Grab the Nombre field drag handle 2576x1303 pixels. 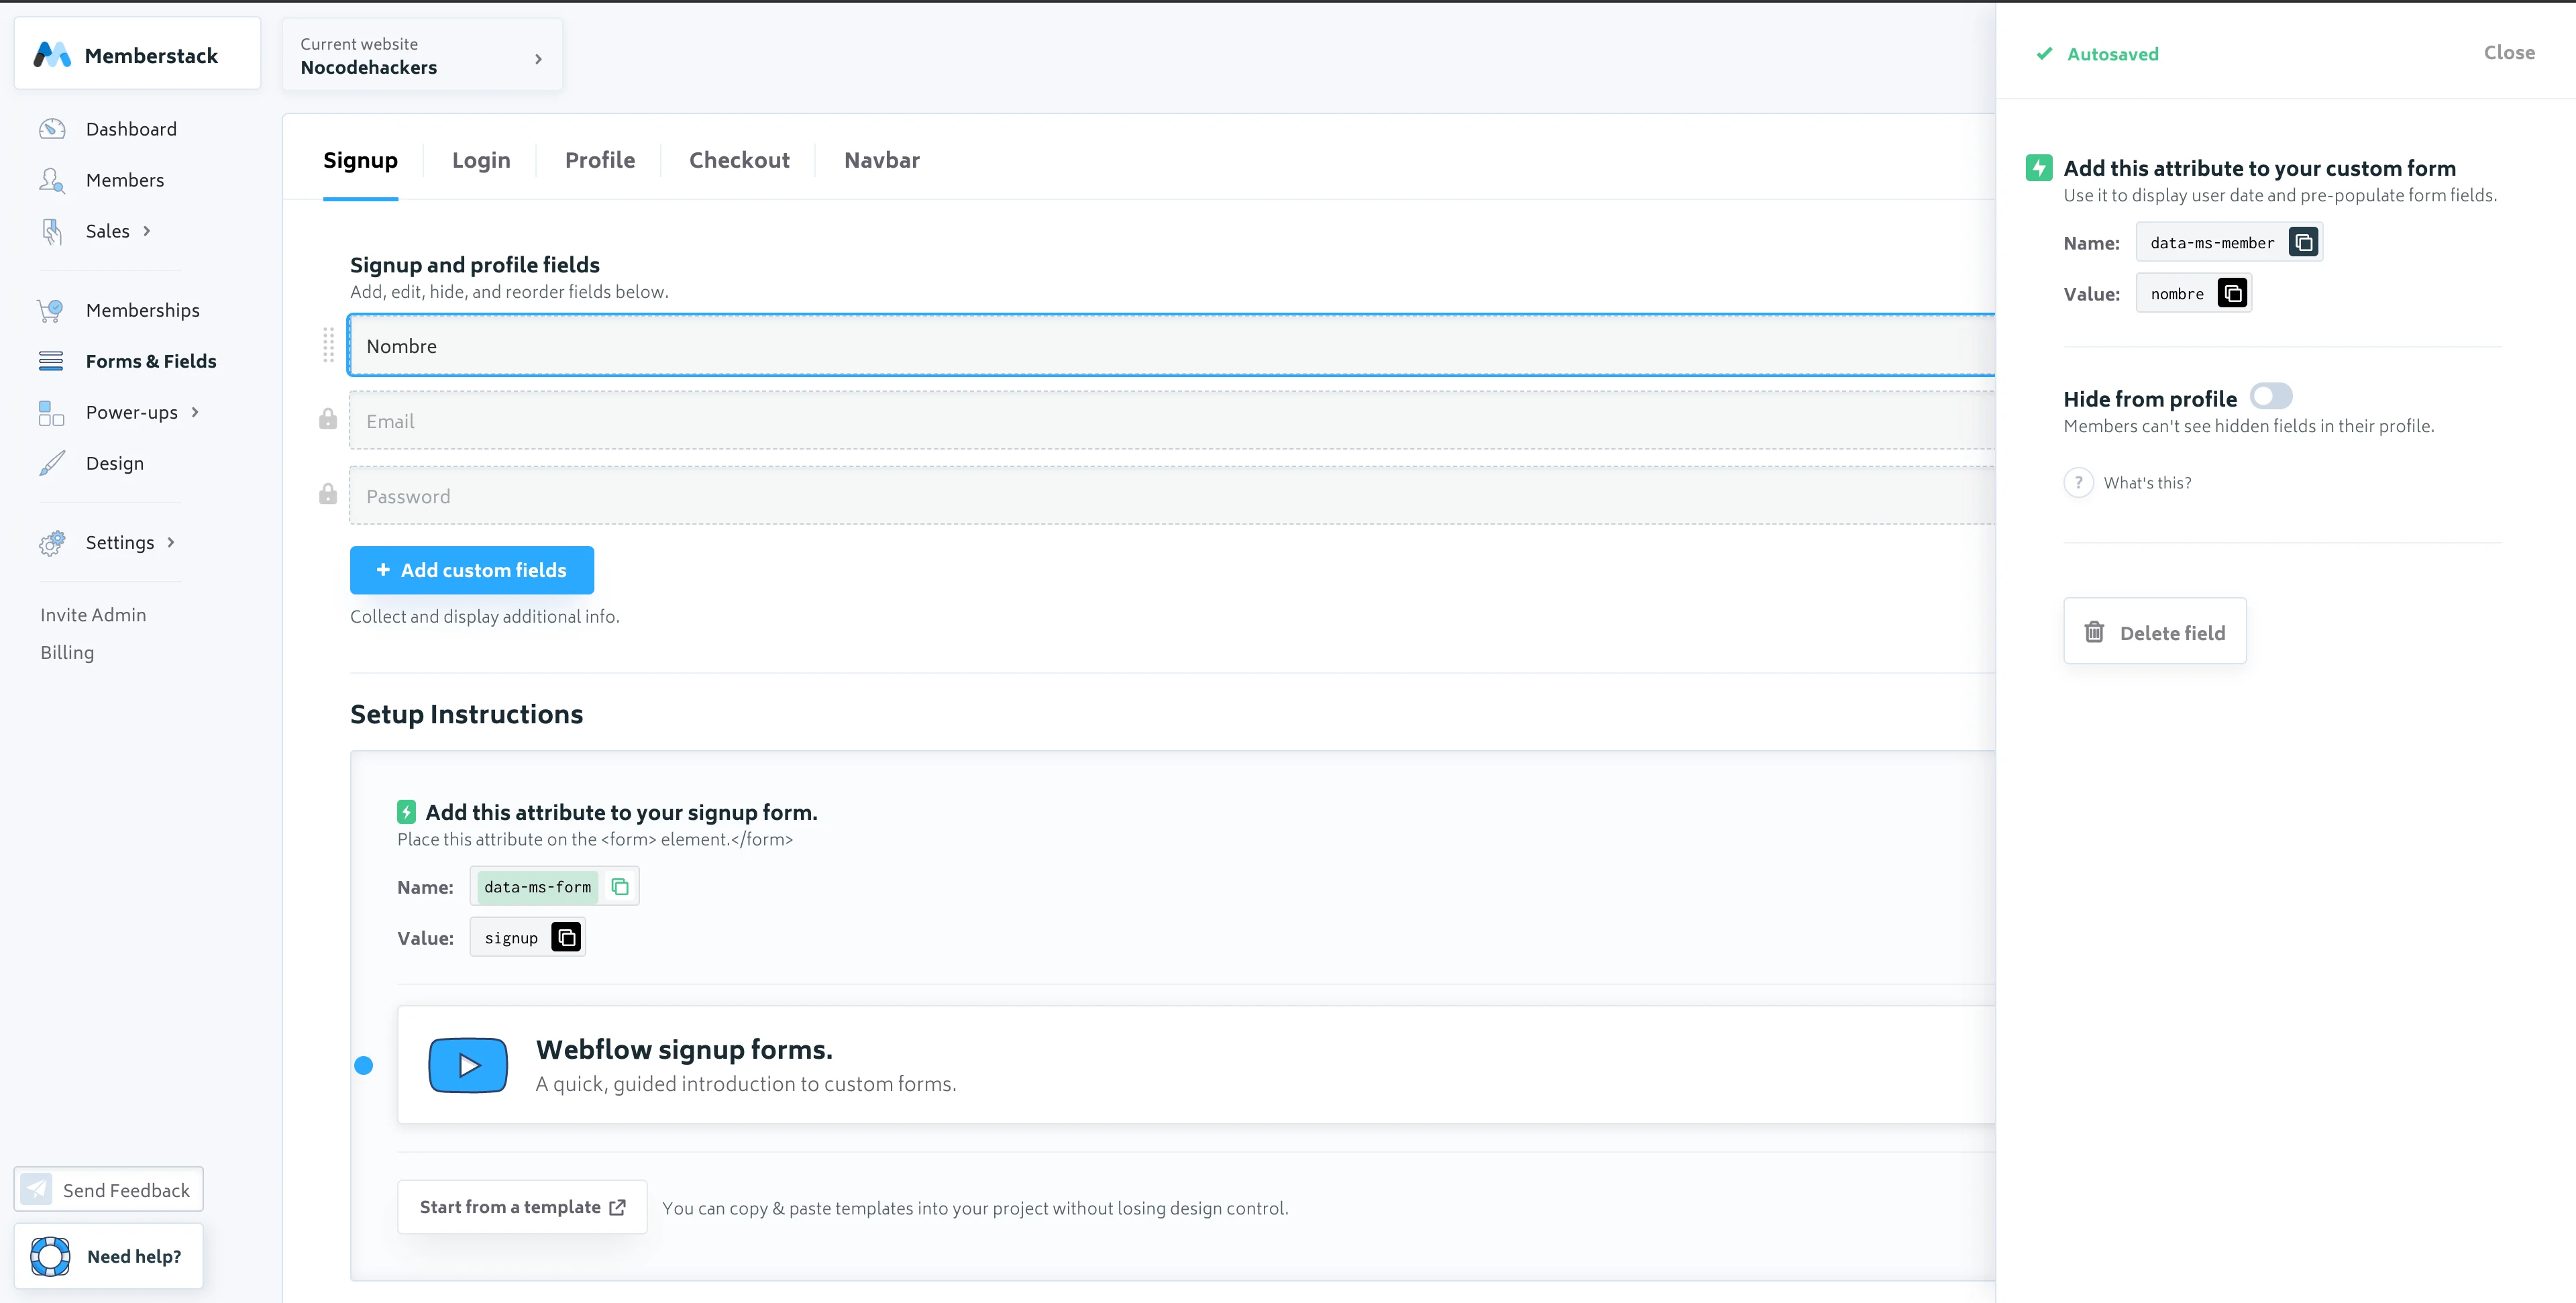pos(328,345)
